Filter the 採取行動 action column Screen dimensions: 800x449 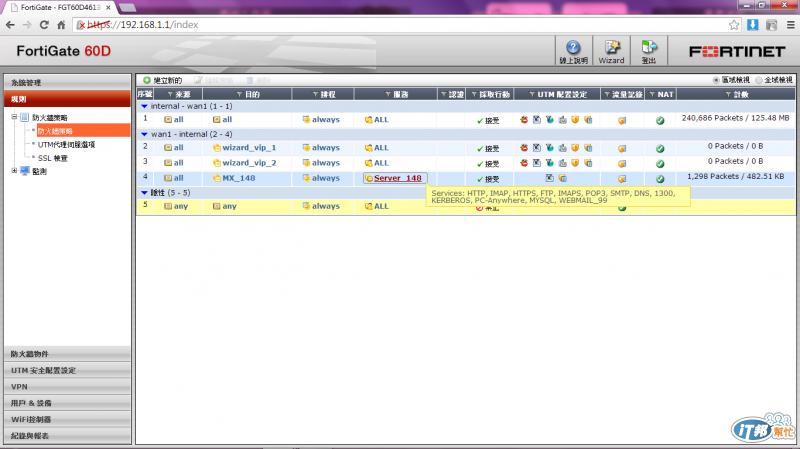click(474, 94)
